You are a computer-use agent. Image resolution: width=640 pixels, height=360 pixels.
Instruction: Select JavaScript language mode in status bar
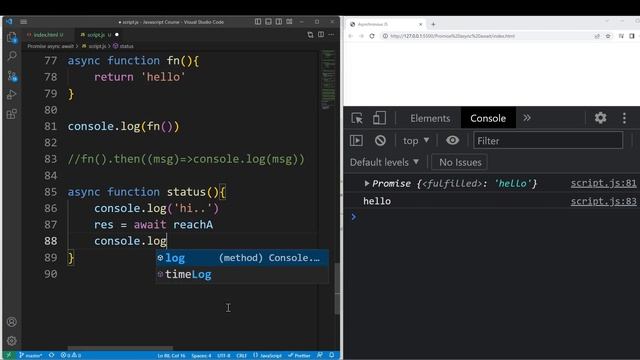click(267, 356)
